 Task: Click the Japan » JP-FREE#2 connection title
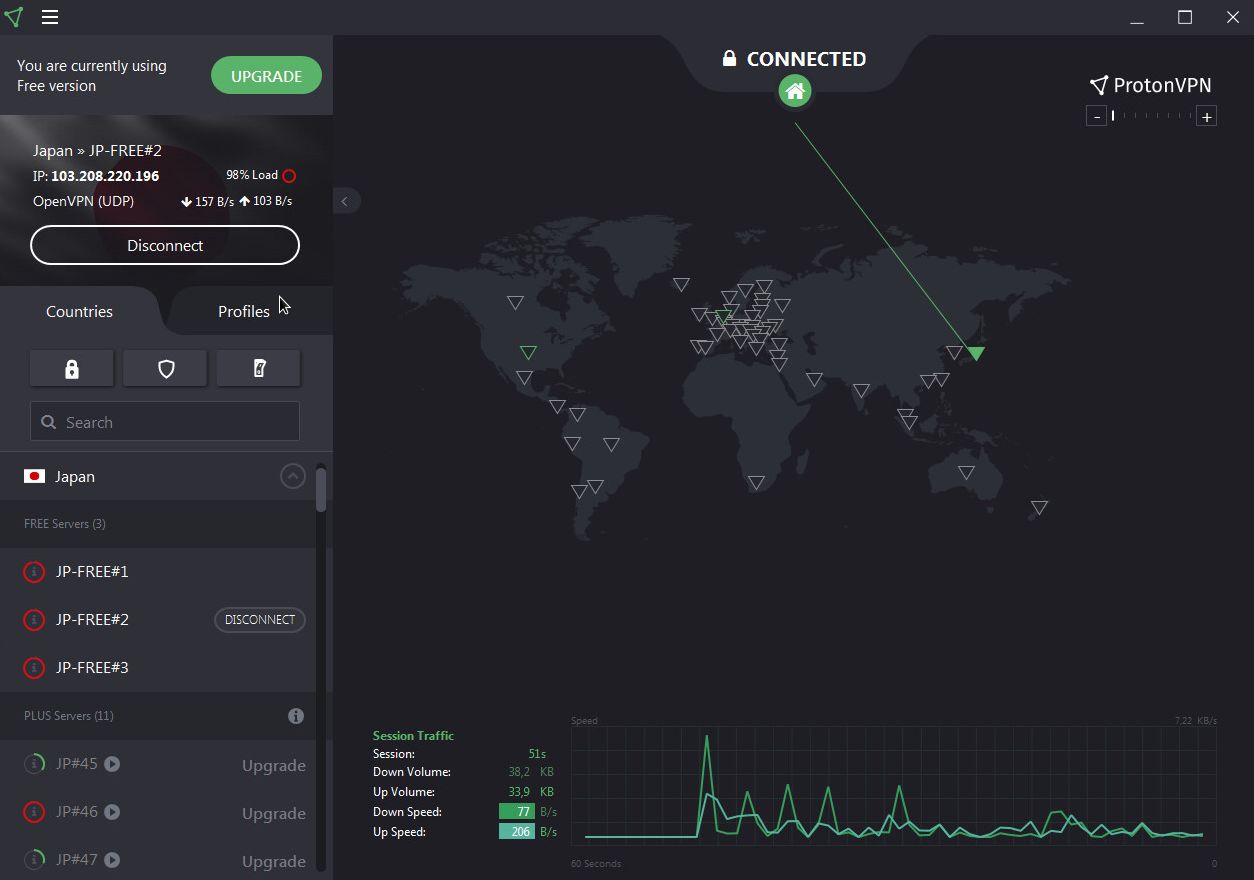pyautogui.click(x=97, y=151)
